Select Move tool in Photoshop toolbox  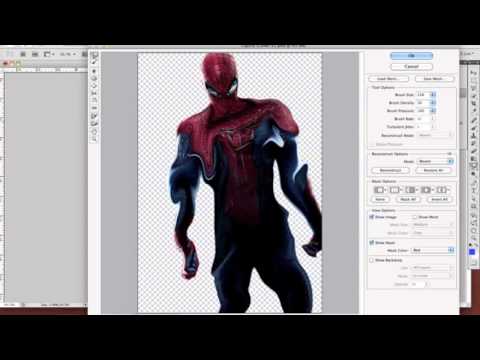click(x=474, y=73)
